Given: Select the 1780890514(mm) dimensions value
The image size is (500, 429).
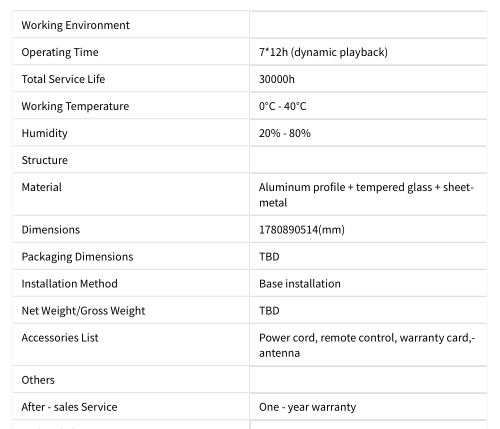Looking at the screenshot, I should point(302,230).
